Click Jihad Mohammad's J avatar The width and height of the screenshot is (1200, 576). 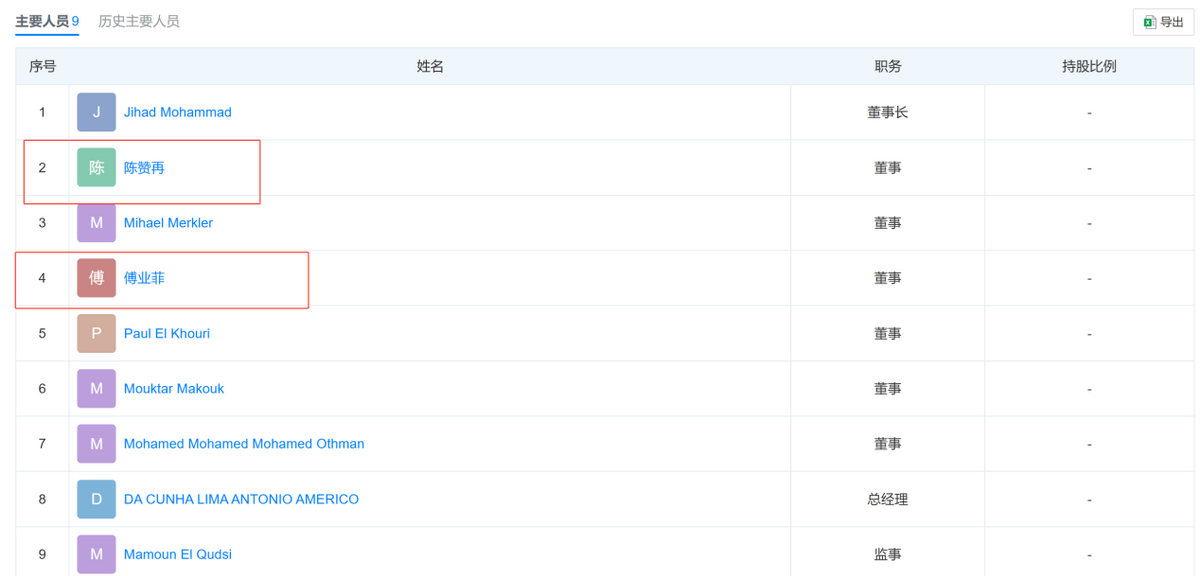[96, 112]
